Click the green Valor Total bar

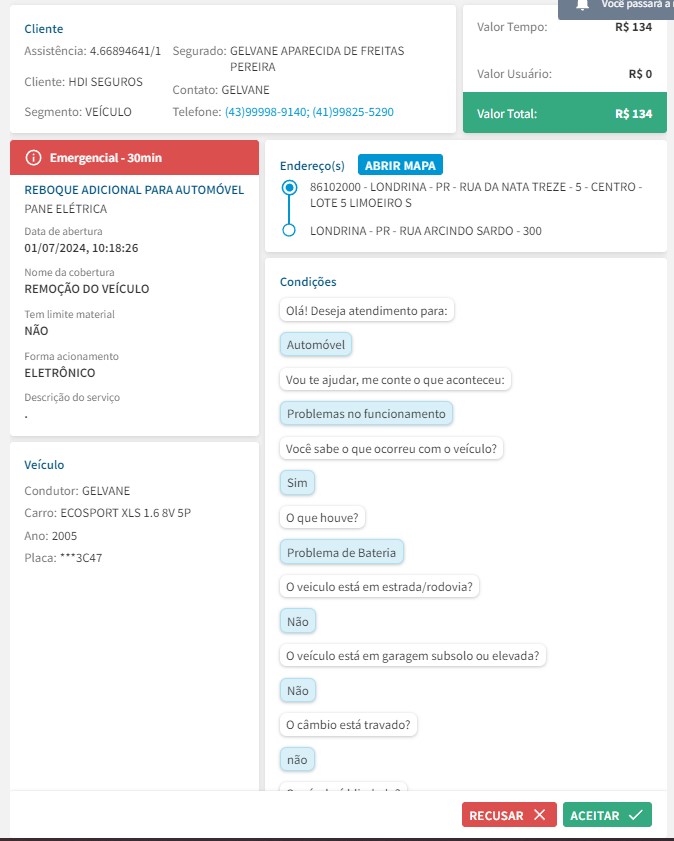point(564,114)
